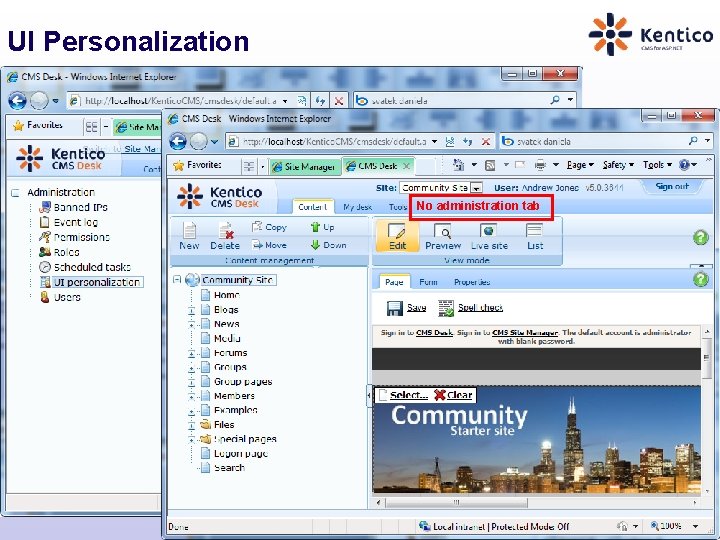
Task: Collapse the Community Site root node
Action: [177, 279]
